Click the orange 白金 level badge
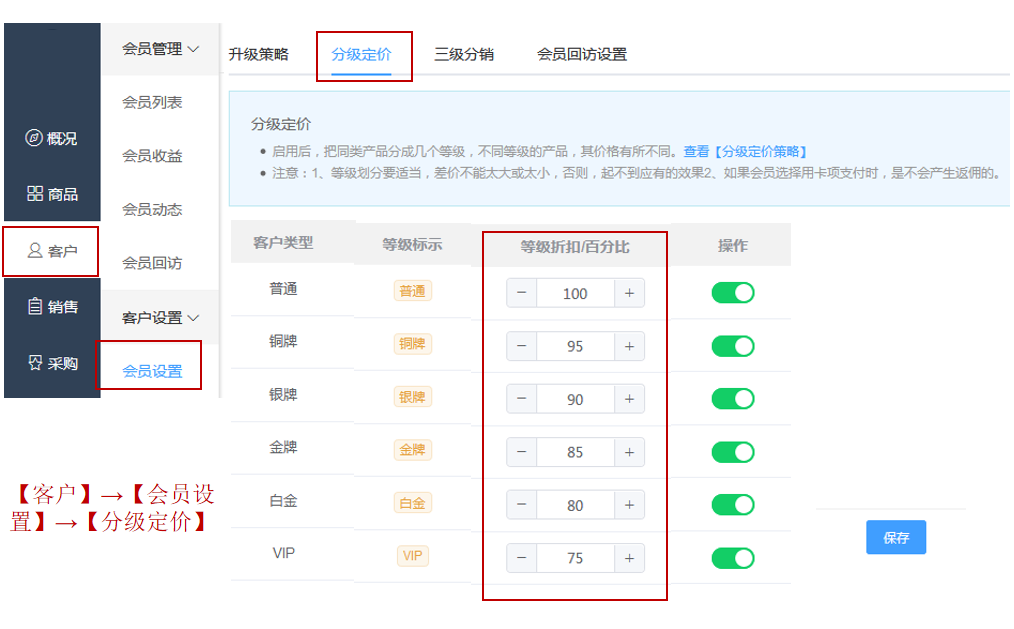 [x=413, y=503]
